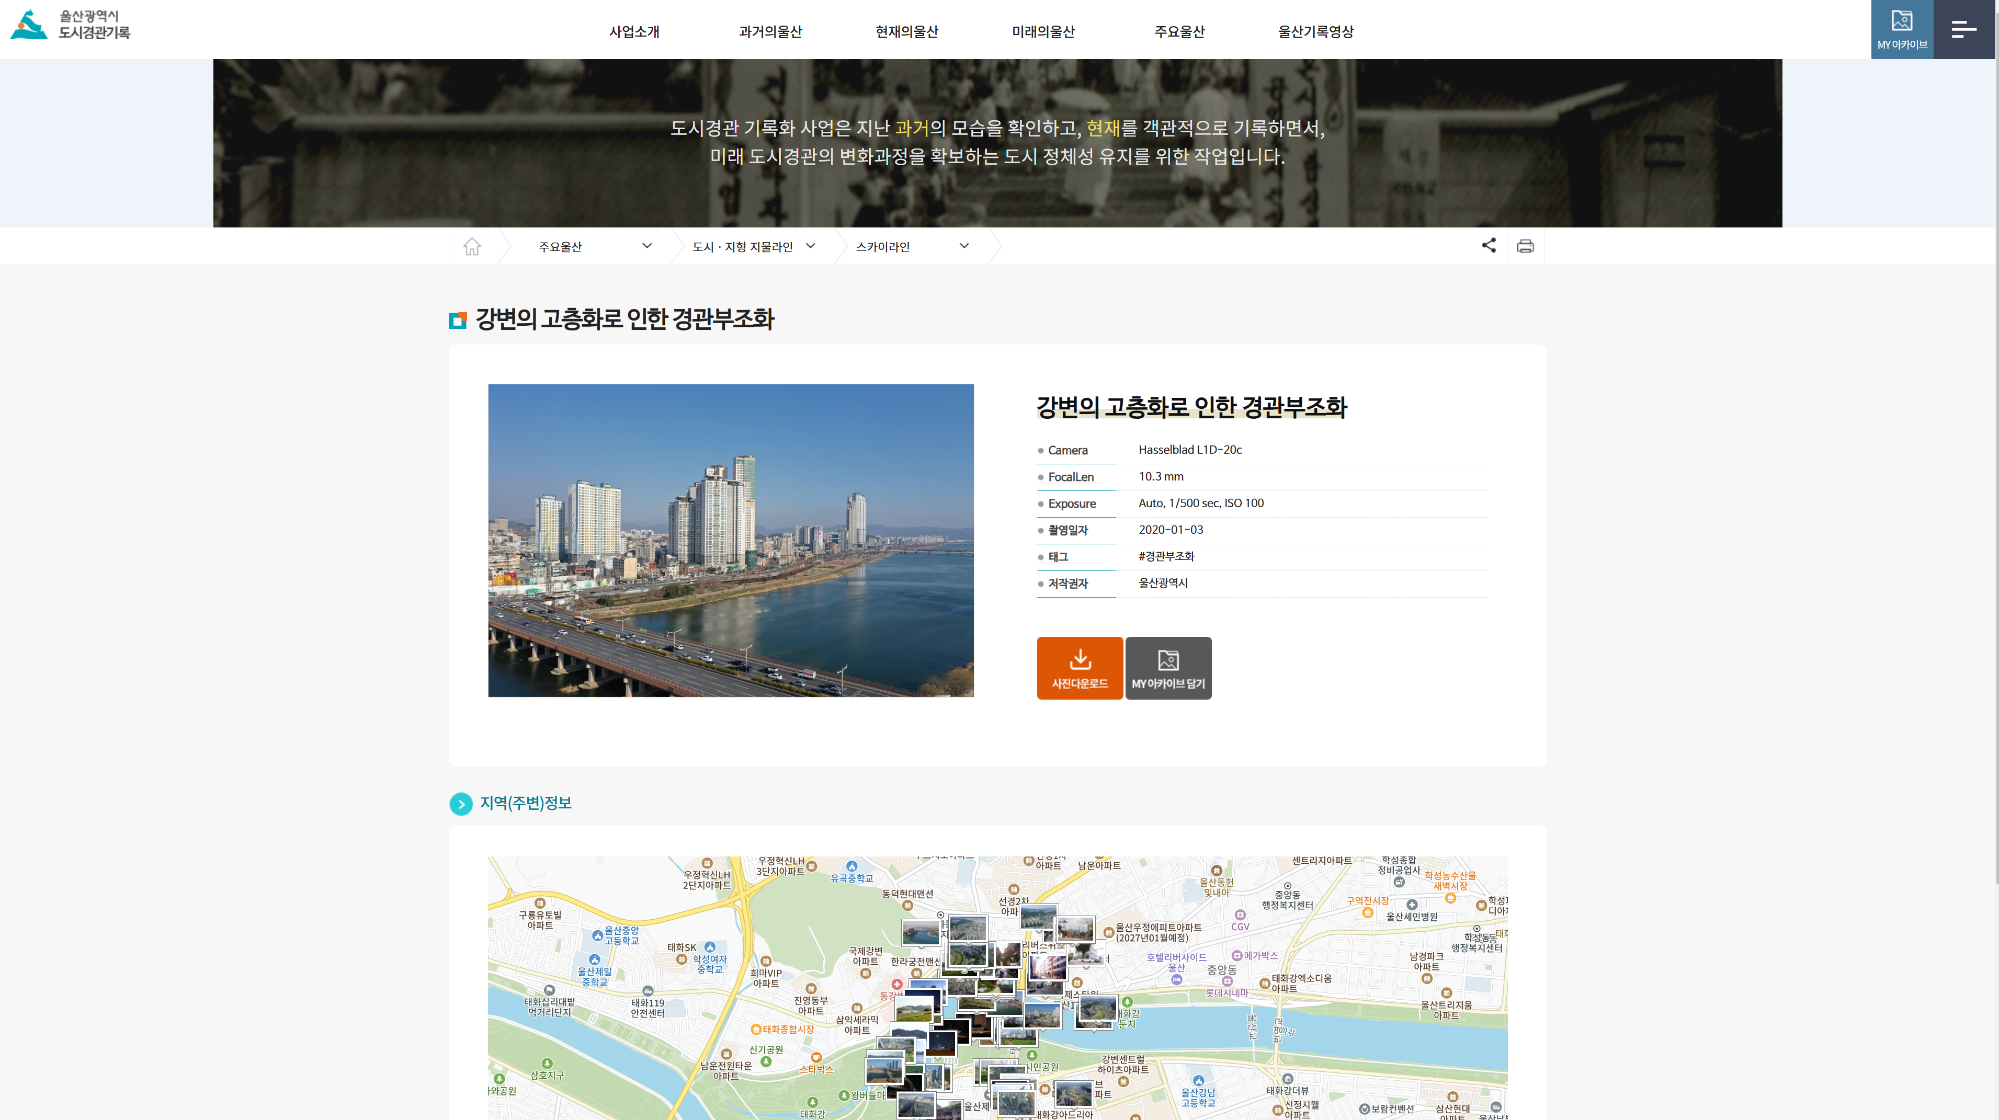Open the 과거의울산 menu
The height and width of the screenshot is (1120, 1999).
tap(770, 31)
